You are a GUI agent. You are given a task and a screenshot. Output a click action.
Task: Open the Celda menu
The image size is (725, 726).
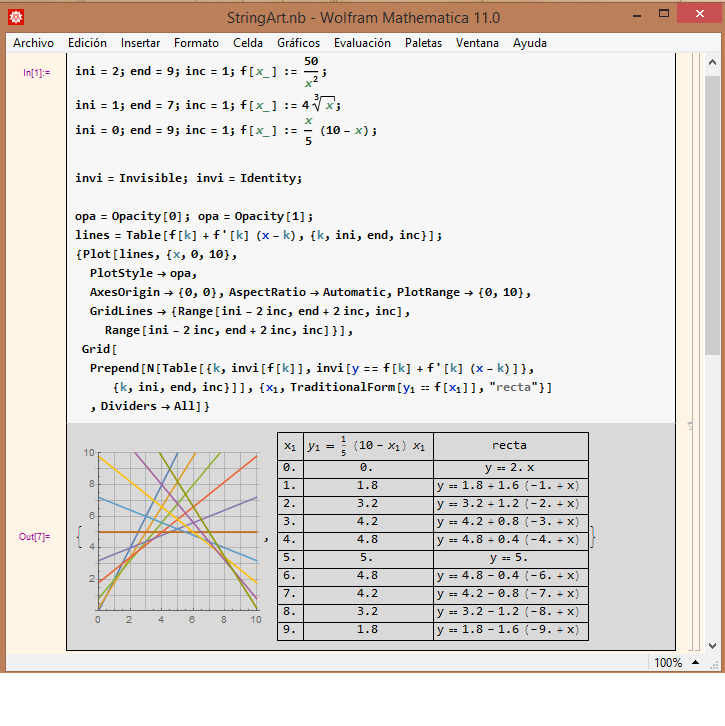[x=248, y=43]
